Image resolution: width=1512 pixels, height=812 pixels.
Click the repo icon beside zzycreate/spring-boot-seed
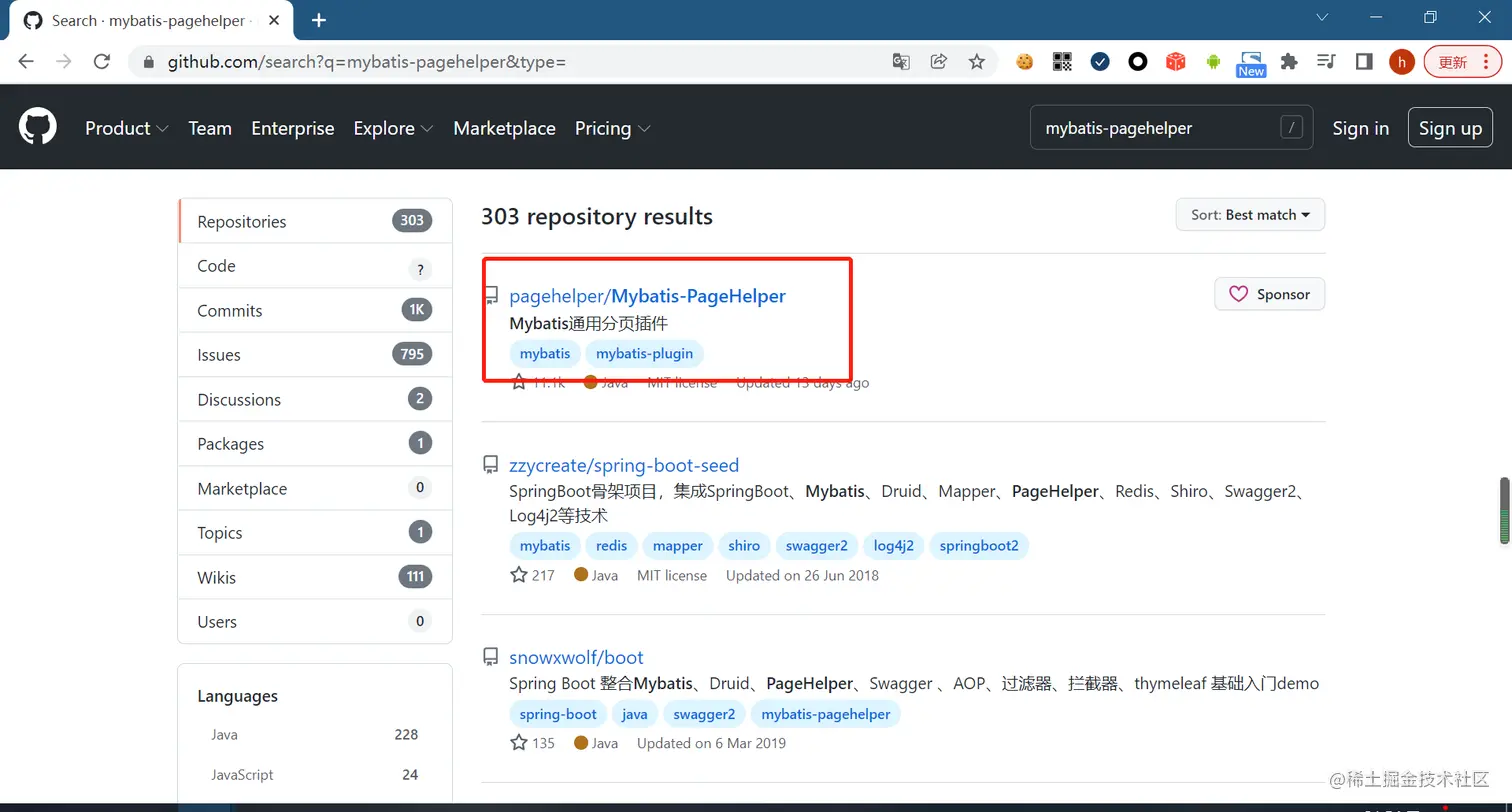coord(490,465)
